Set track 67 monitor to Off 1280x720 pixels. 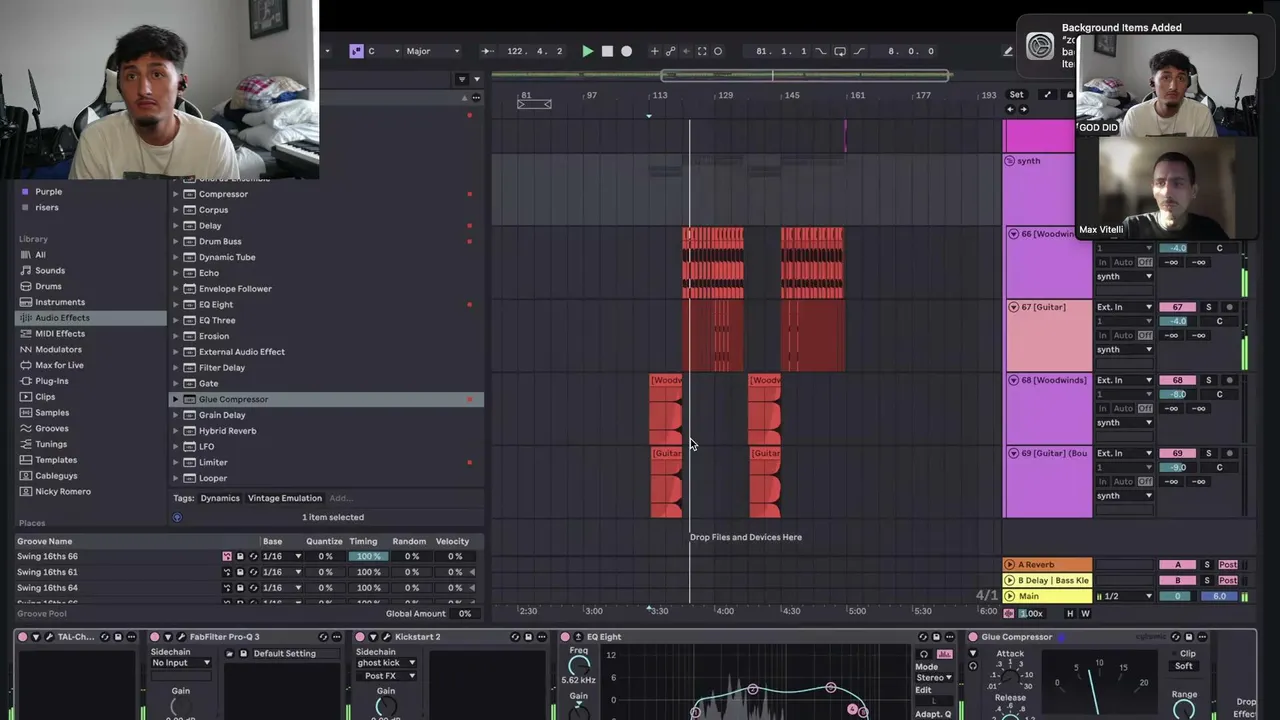coord(1145,335)
